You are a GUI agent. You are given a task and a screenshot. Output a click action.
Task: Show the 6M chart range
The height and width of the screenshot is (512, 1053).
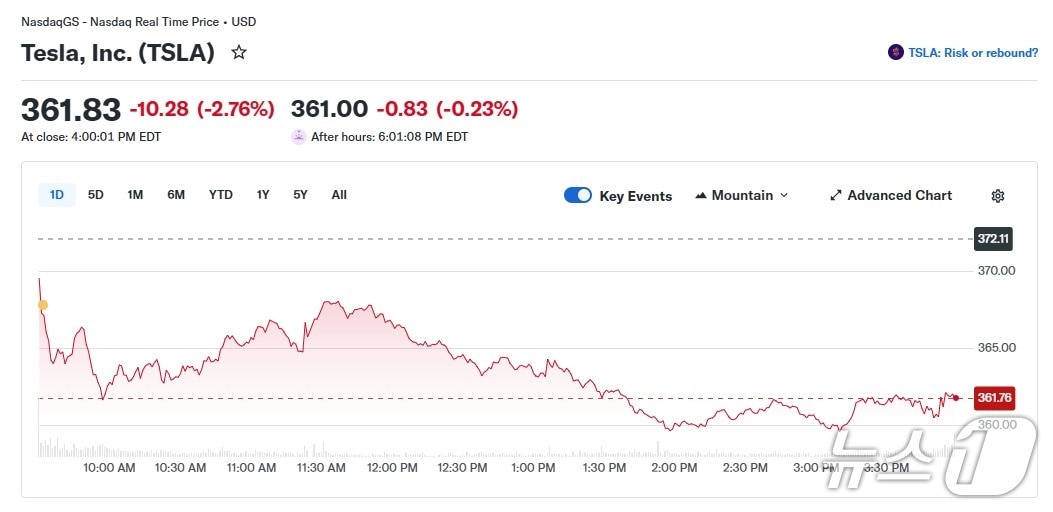(x=176, y=195)
